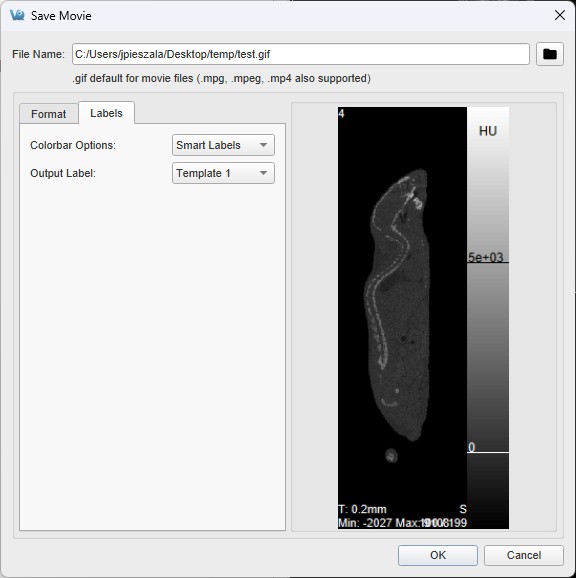Screen dimensions: 576x578
Task: Expand the Output Label Template 1 dropdown
Action: (223, 173)
